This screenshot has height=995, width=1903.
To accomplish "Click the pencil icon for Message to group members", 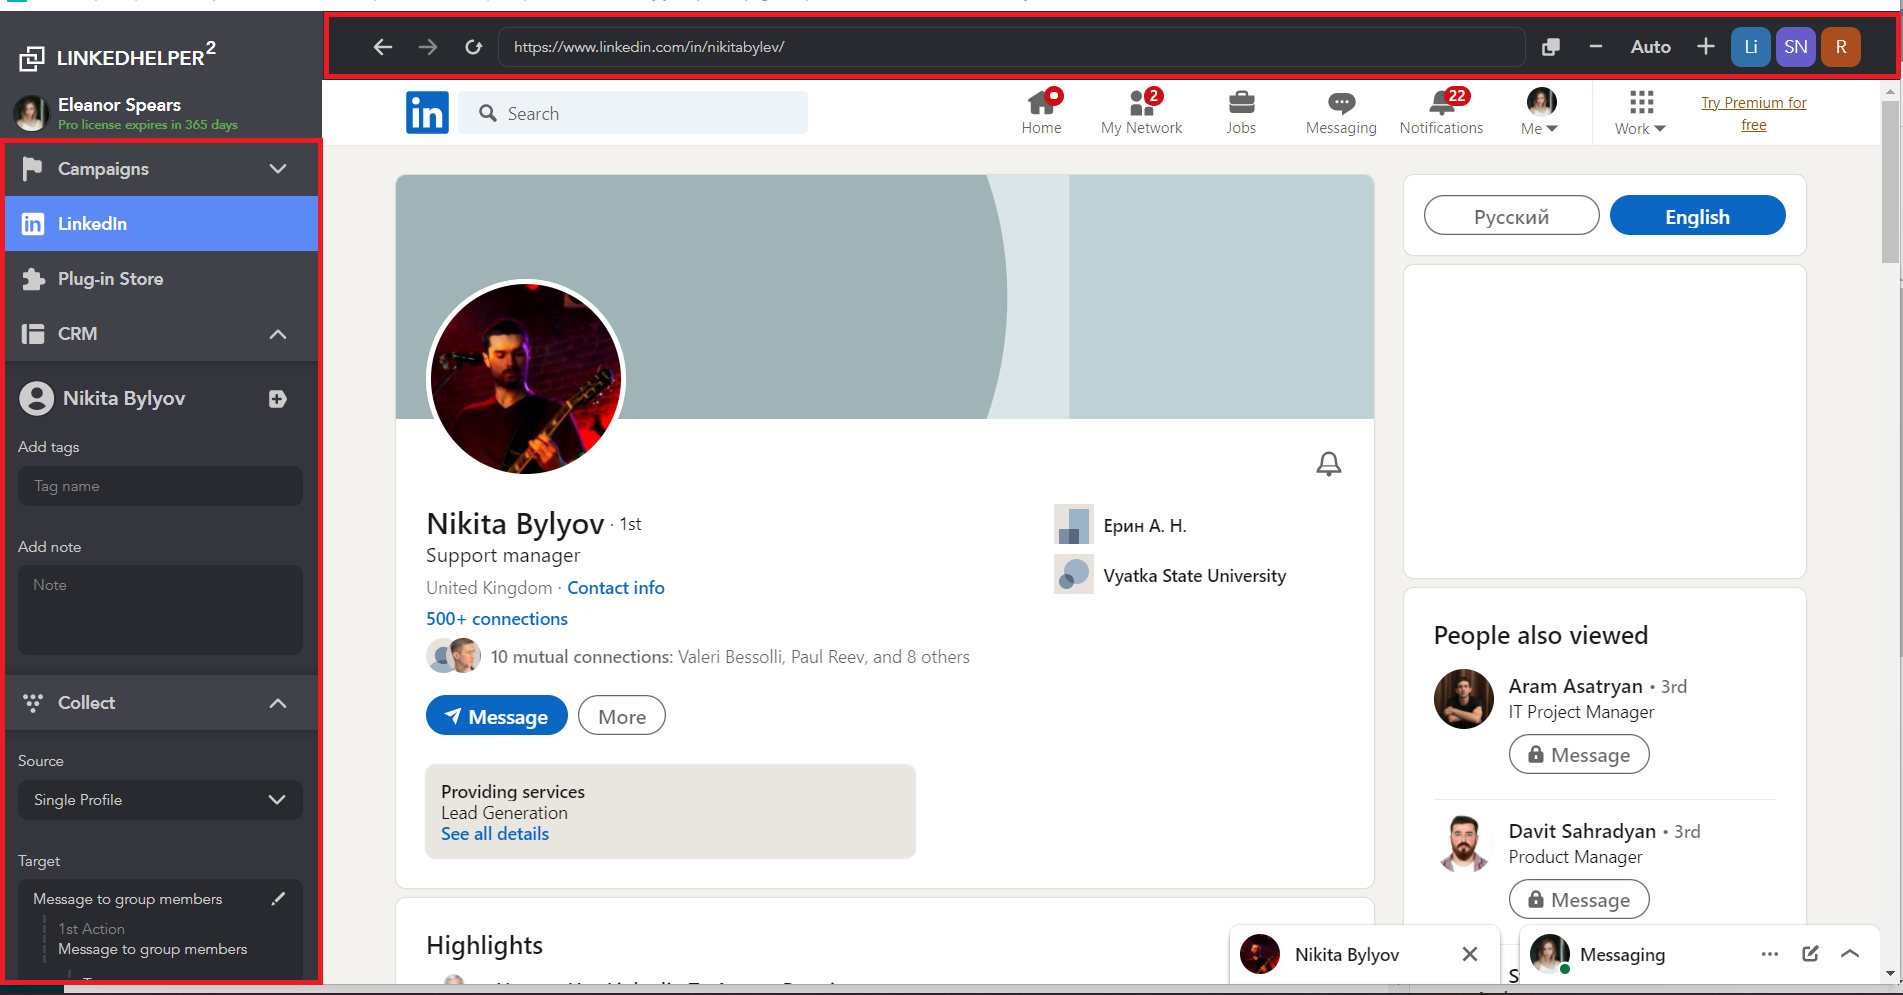I will [x=278, y=899].
